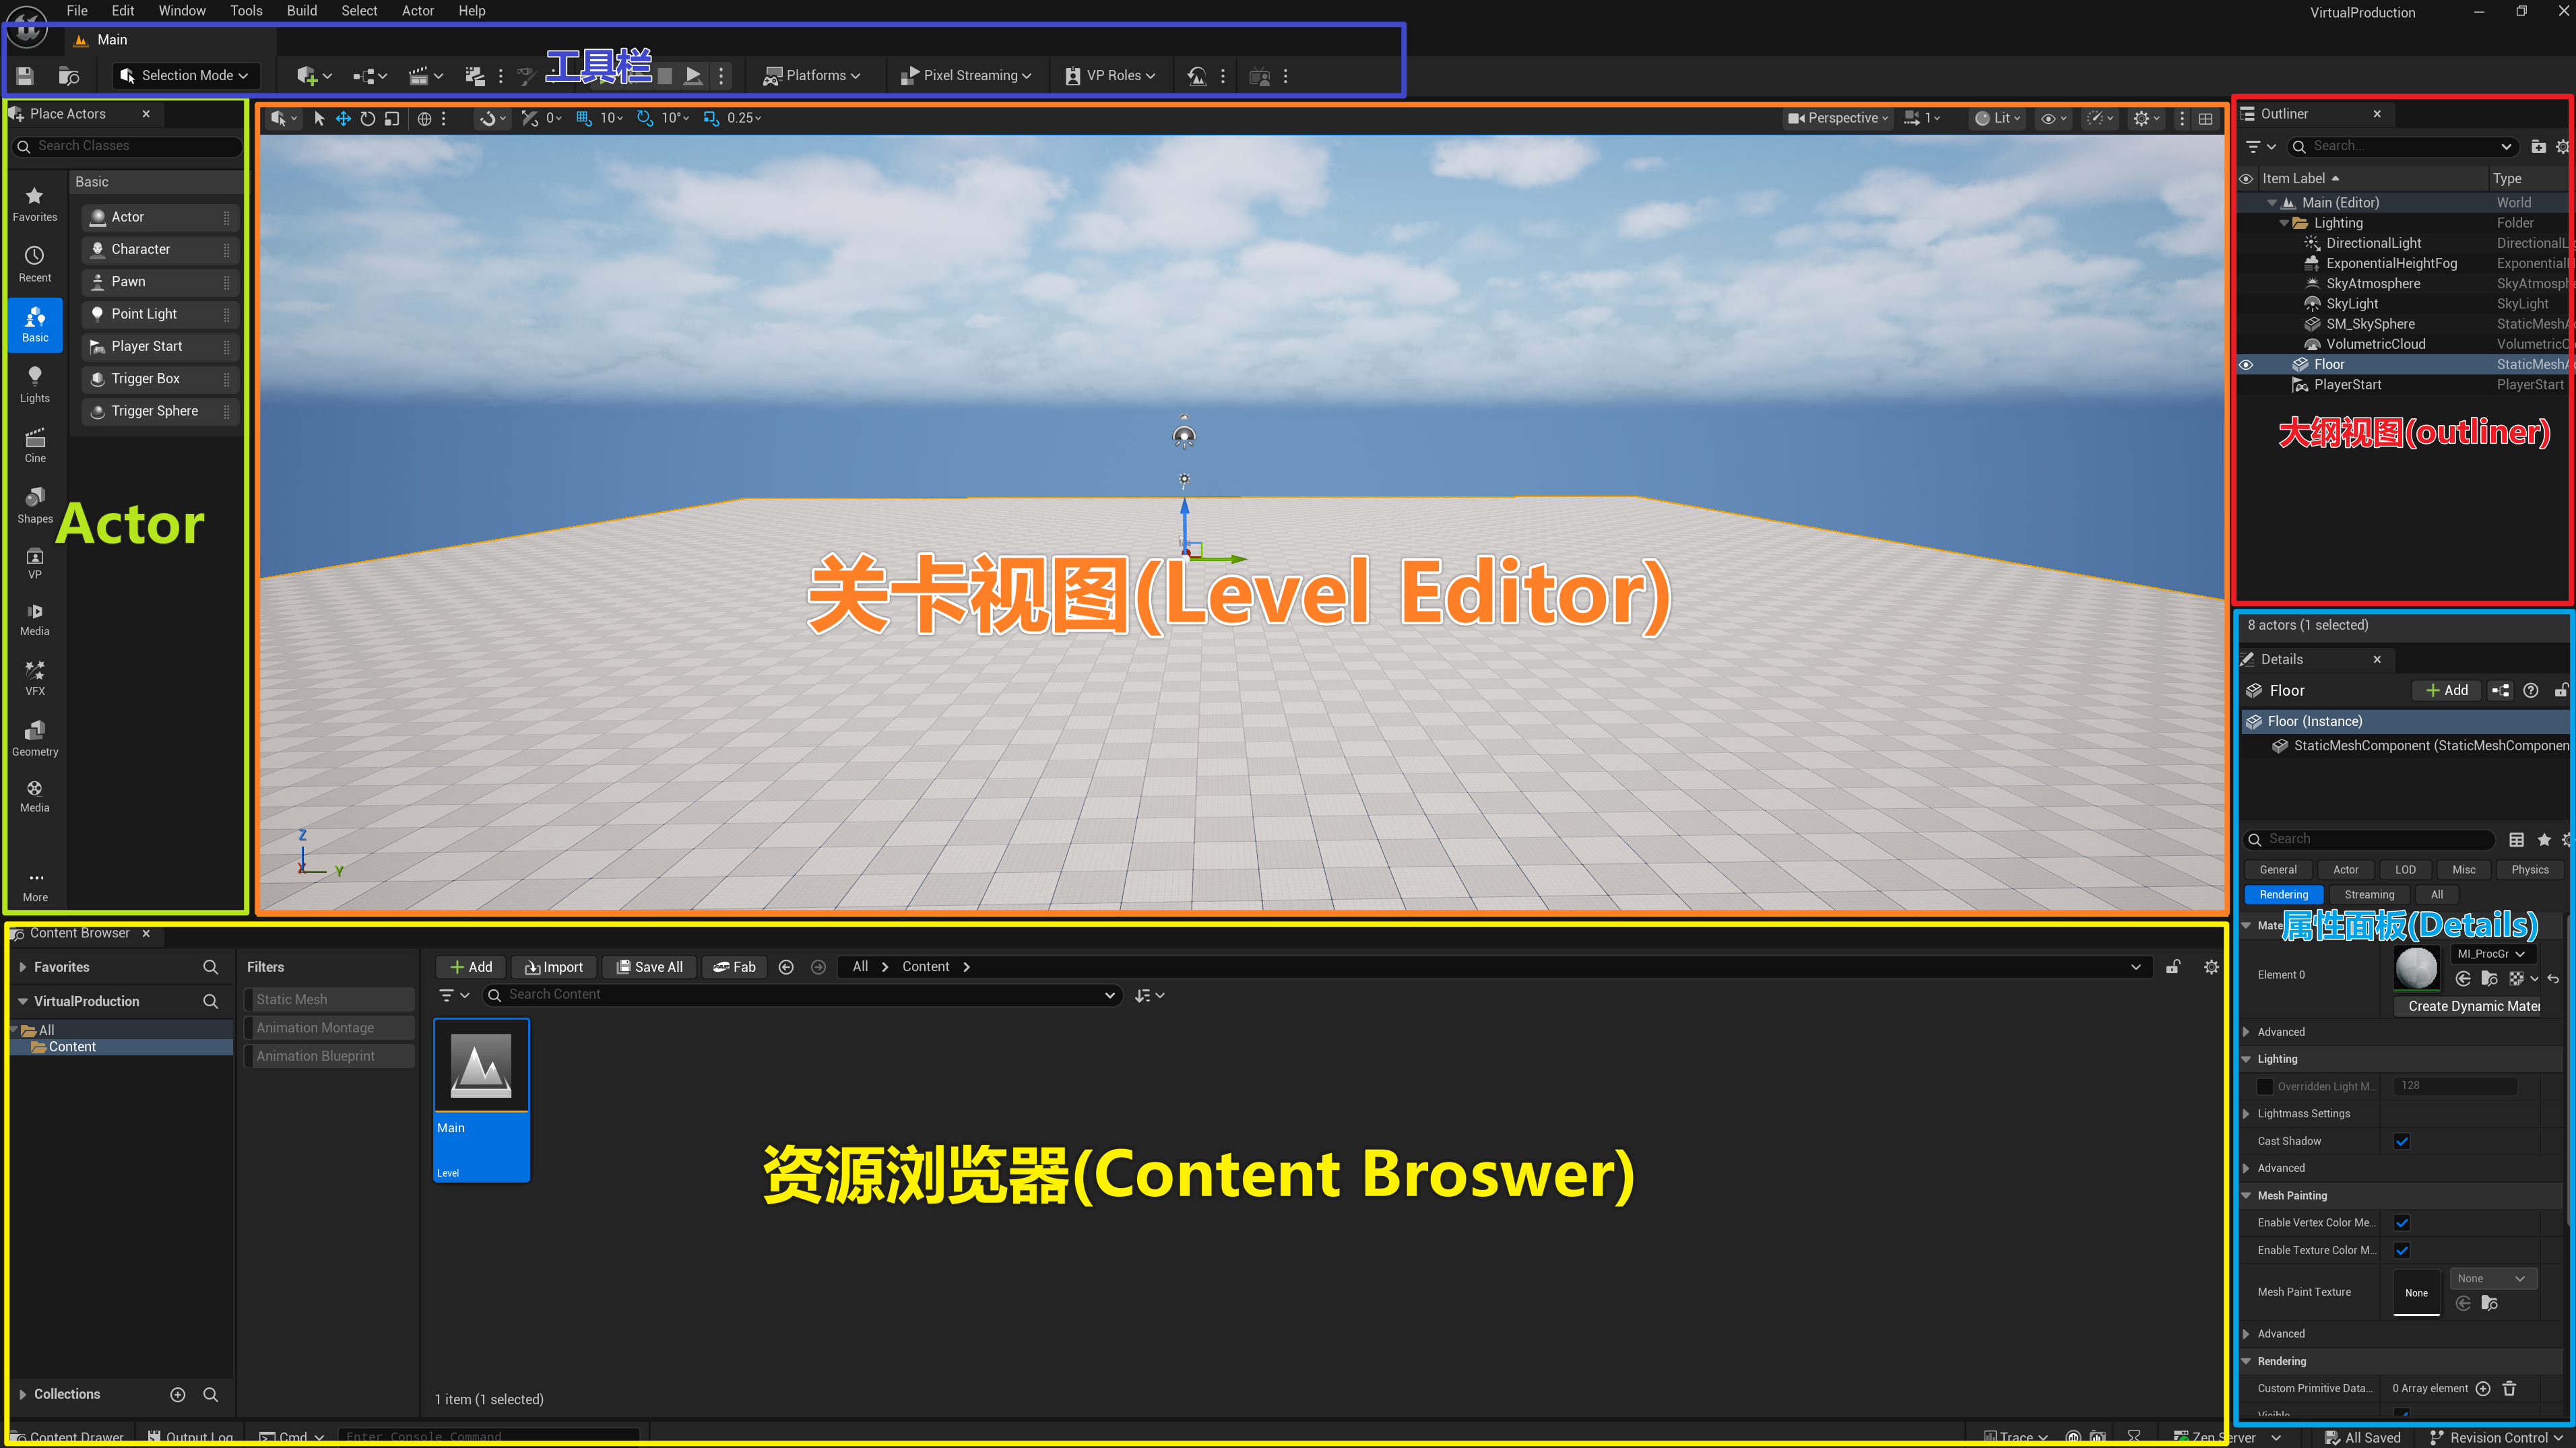Collapse the Lighting folder in Outliner

[x=2283, y=223]
